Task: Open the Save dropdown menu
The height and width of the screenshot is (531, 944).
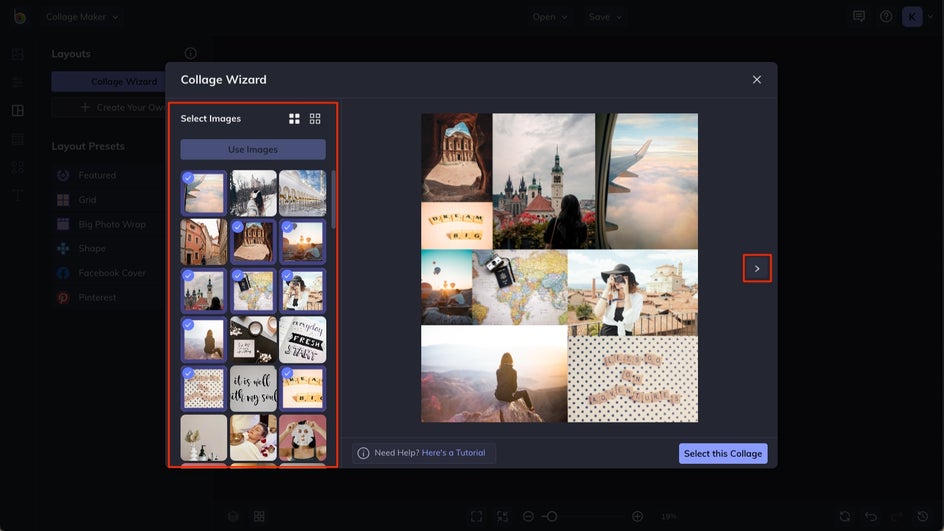Action: pos(605,17)
